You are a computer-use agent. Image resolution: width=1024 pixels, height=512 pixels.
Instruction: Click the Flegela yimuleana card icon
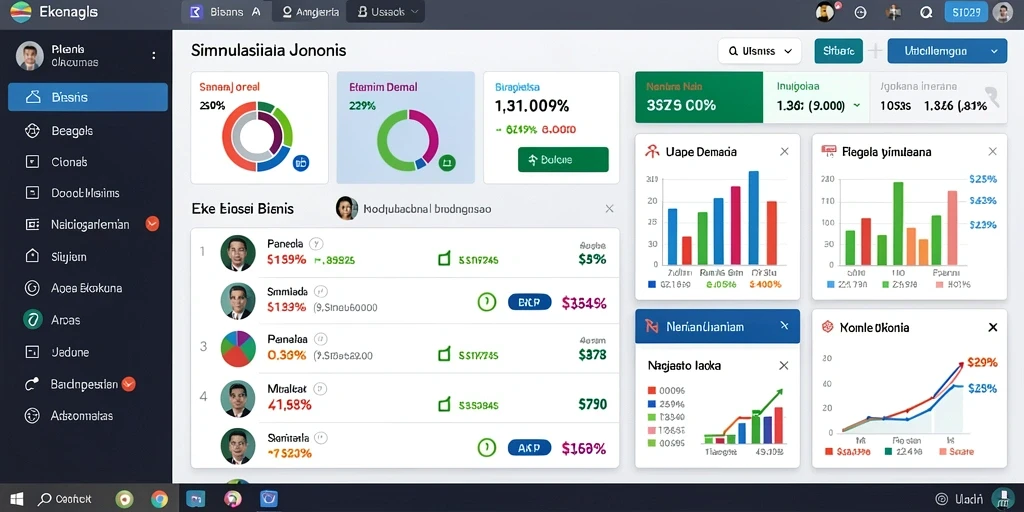829,151
